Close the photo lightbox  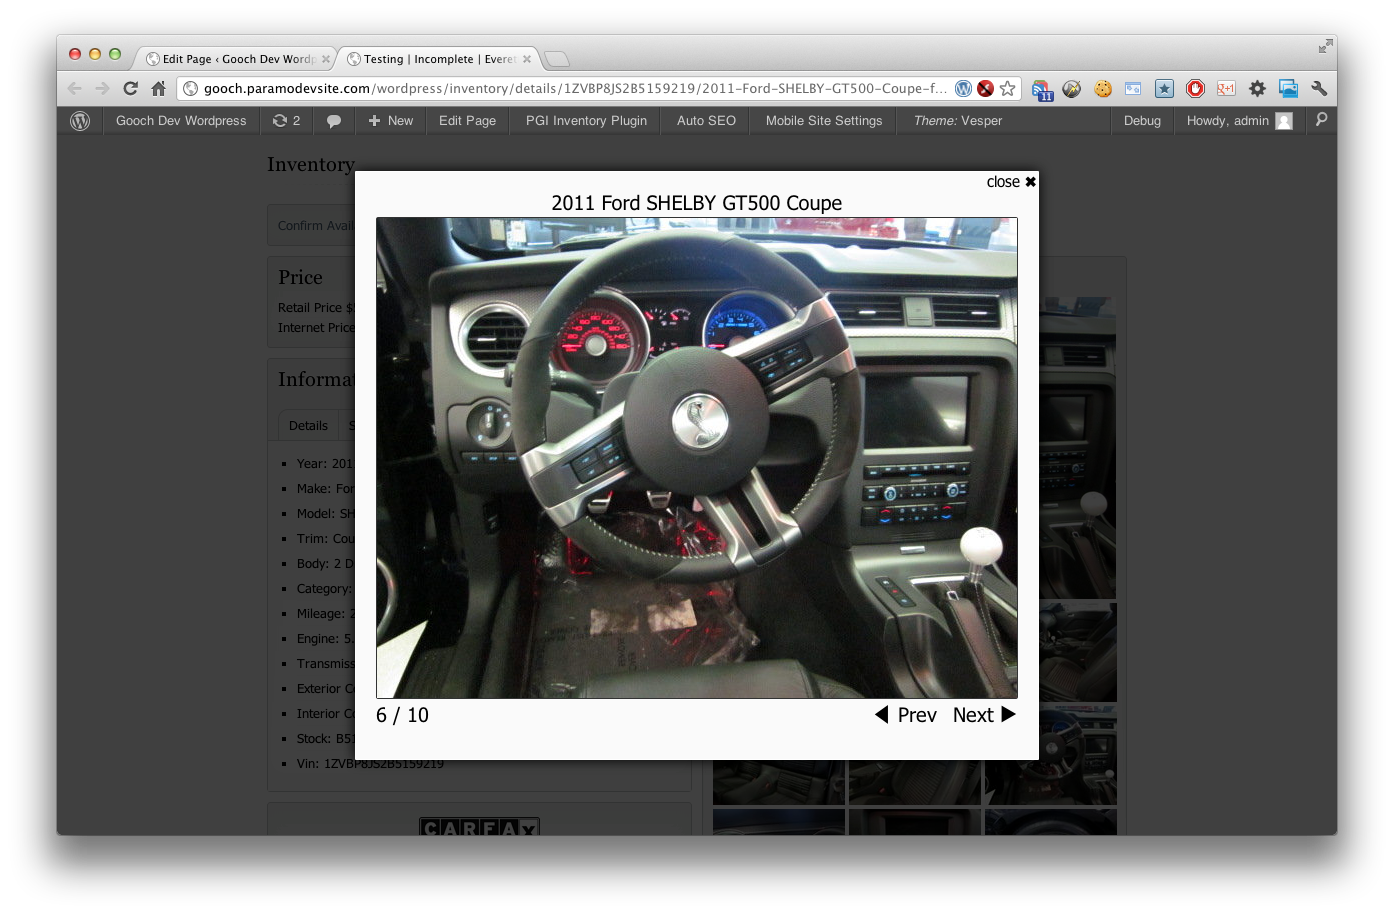pos(1011,182)
